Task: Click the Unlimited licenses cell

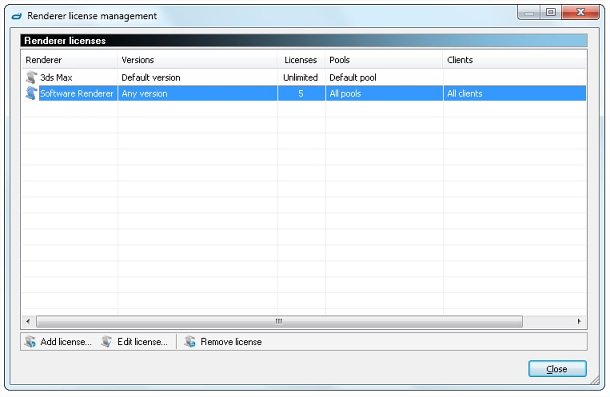Action: point(301,77)
